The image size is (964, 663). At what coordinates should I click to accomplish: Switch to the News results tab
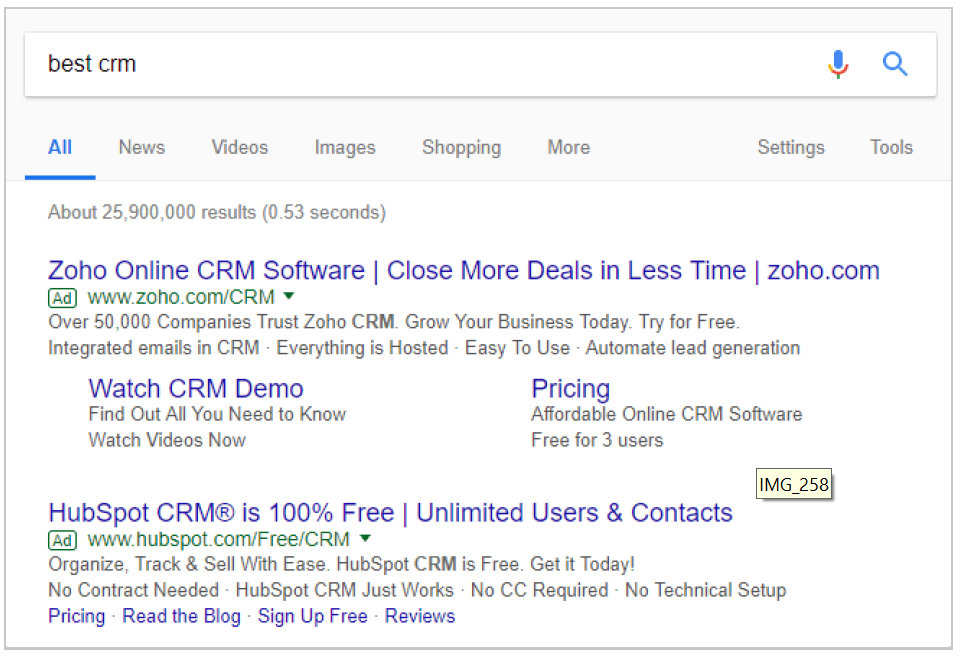[x=141, y=148]
